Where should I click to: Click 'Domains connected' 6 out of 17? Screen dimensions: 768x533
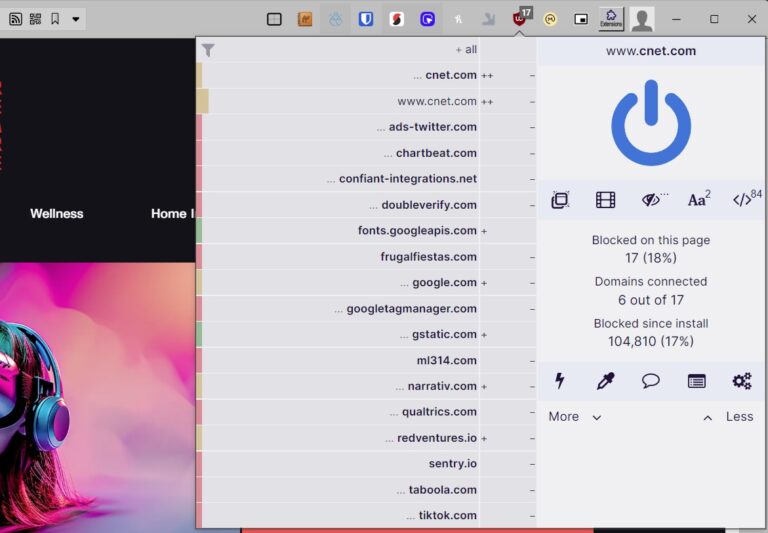pyautogui.click(x=650, y=291)
